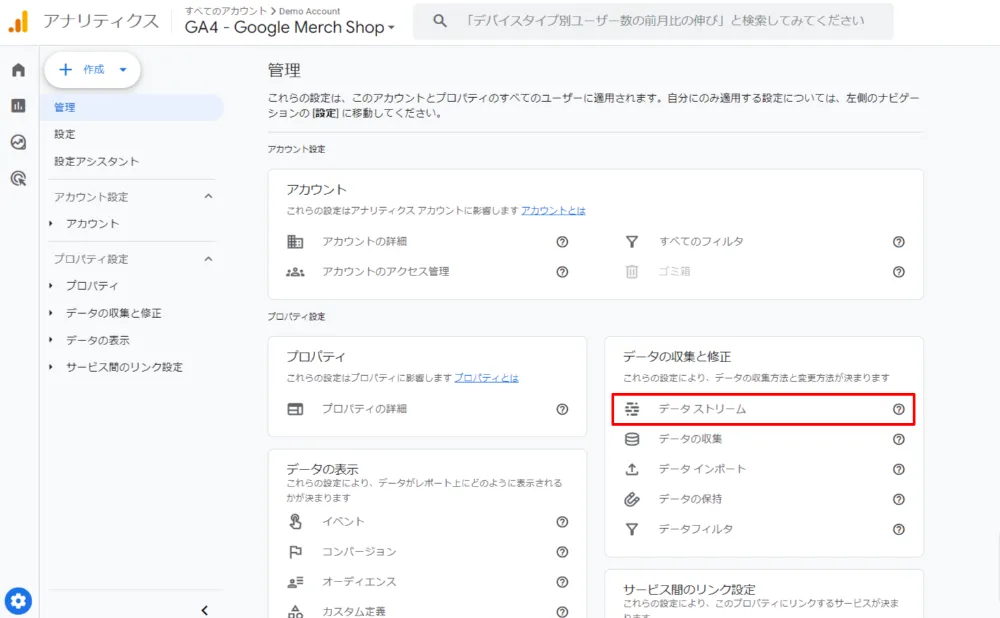1000x618 pixels.
Task: Click the ゴミ箱 trash icon
Action: click(x=631, y=272)
